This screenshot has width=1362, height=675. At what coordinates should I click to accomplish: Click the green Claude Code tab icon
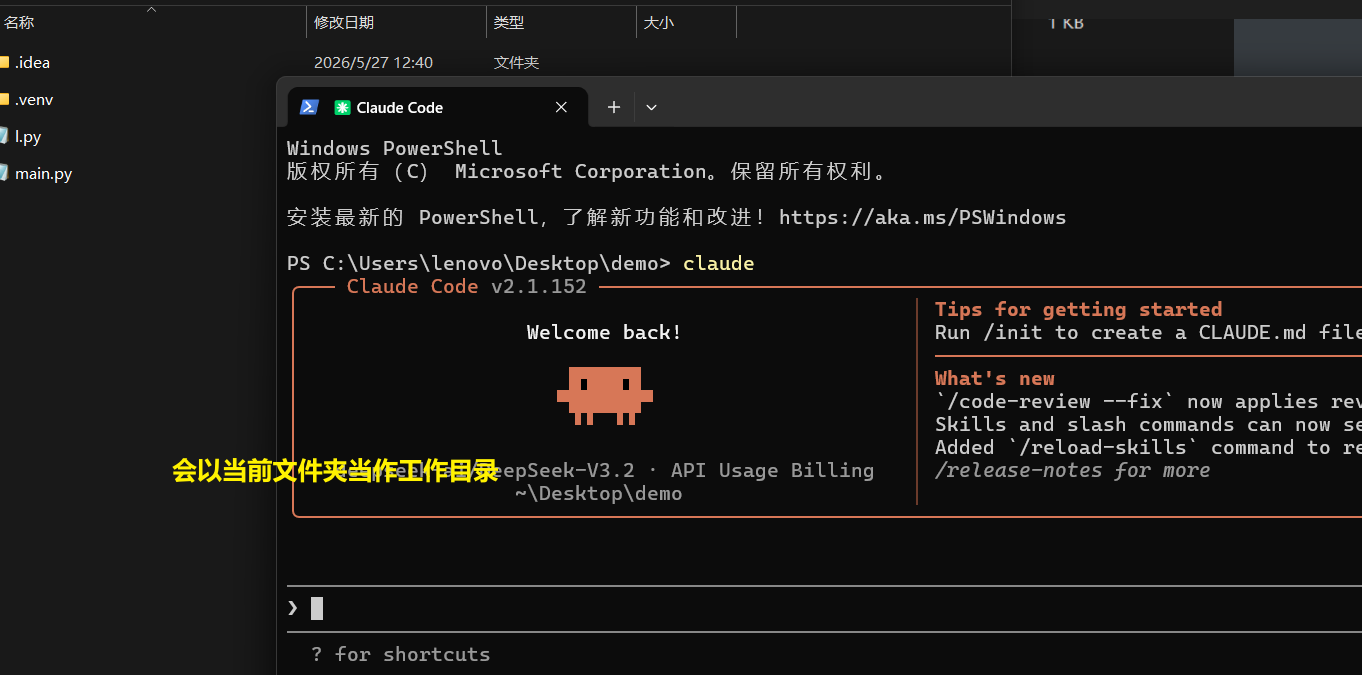342,107
